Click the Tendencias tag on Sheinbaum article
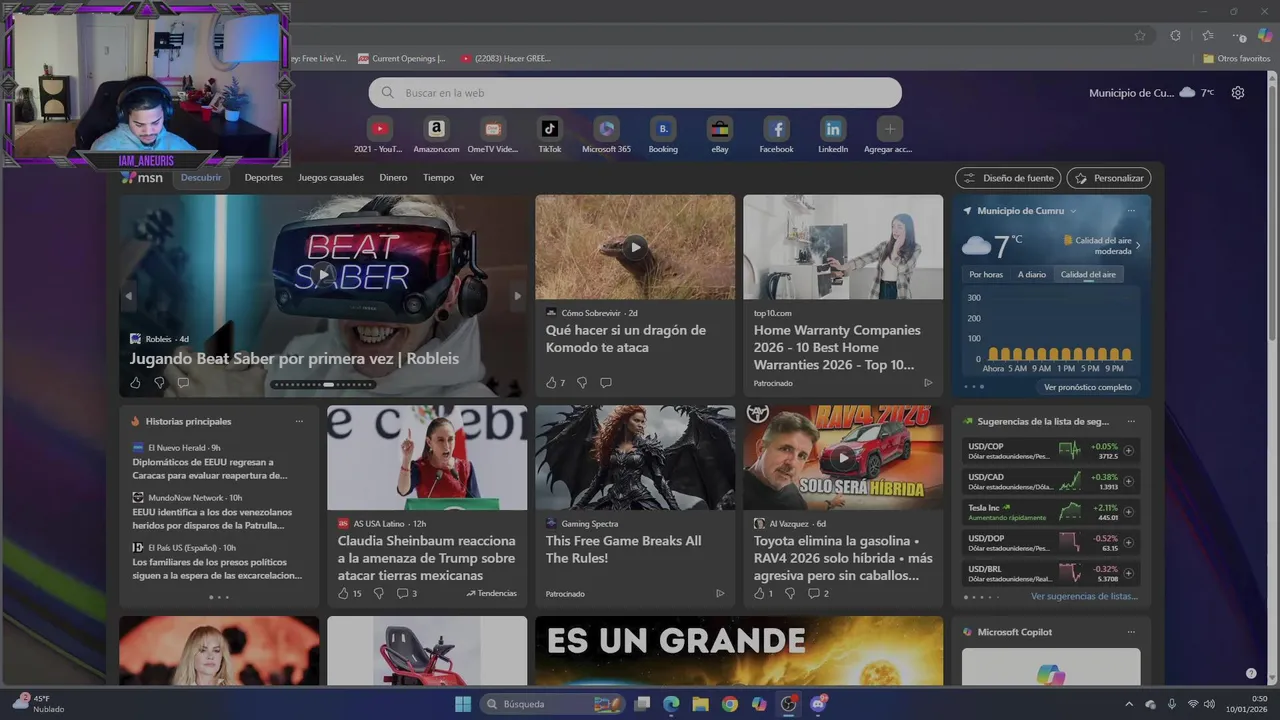 pyautogui.click(x=491, y=594)
